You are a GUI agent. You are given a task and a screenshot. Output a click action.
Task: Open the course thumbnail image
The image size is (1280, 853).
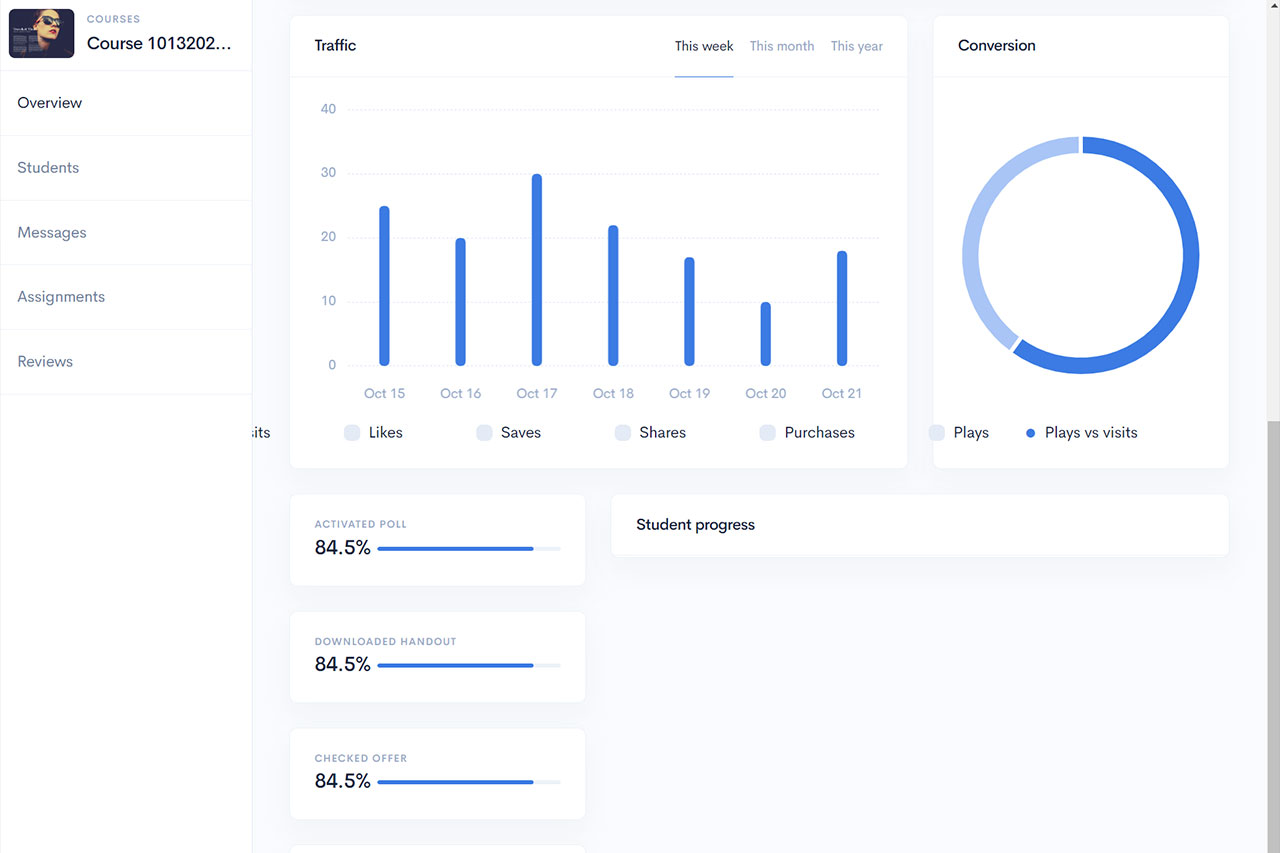[42, 33]
